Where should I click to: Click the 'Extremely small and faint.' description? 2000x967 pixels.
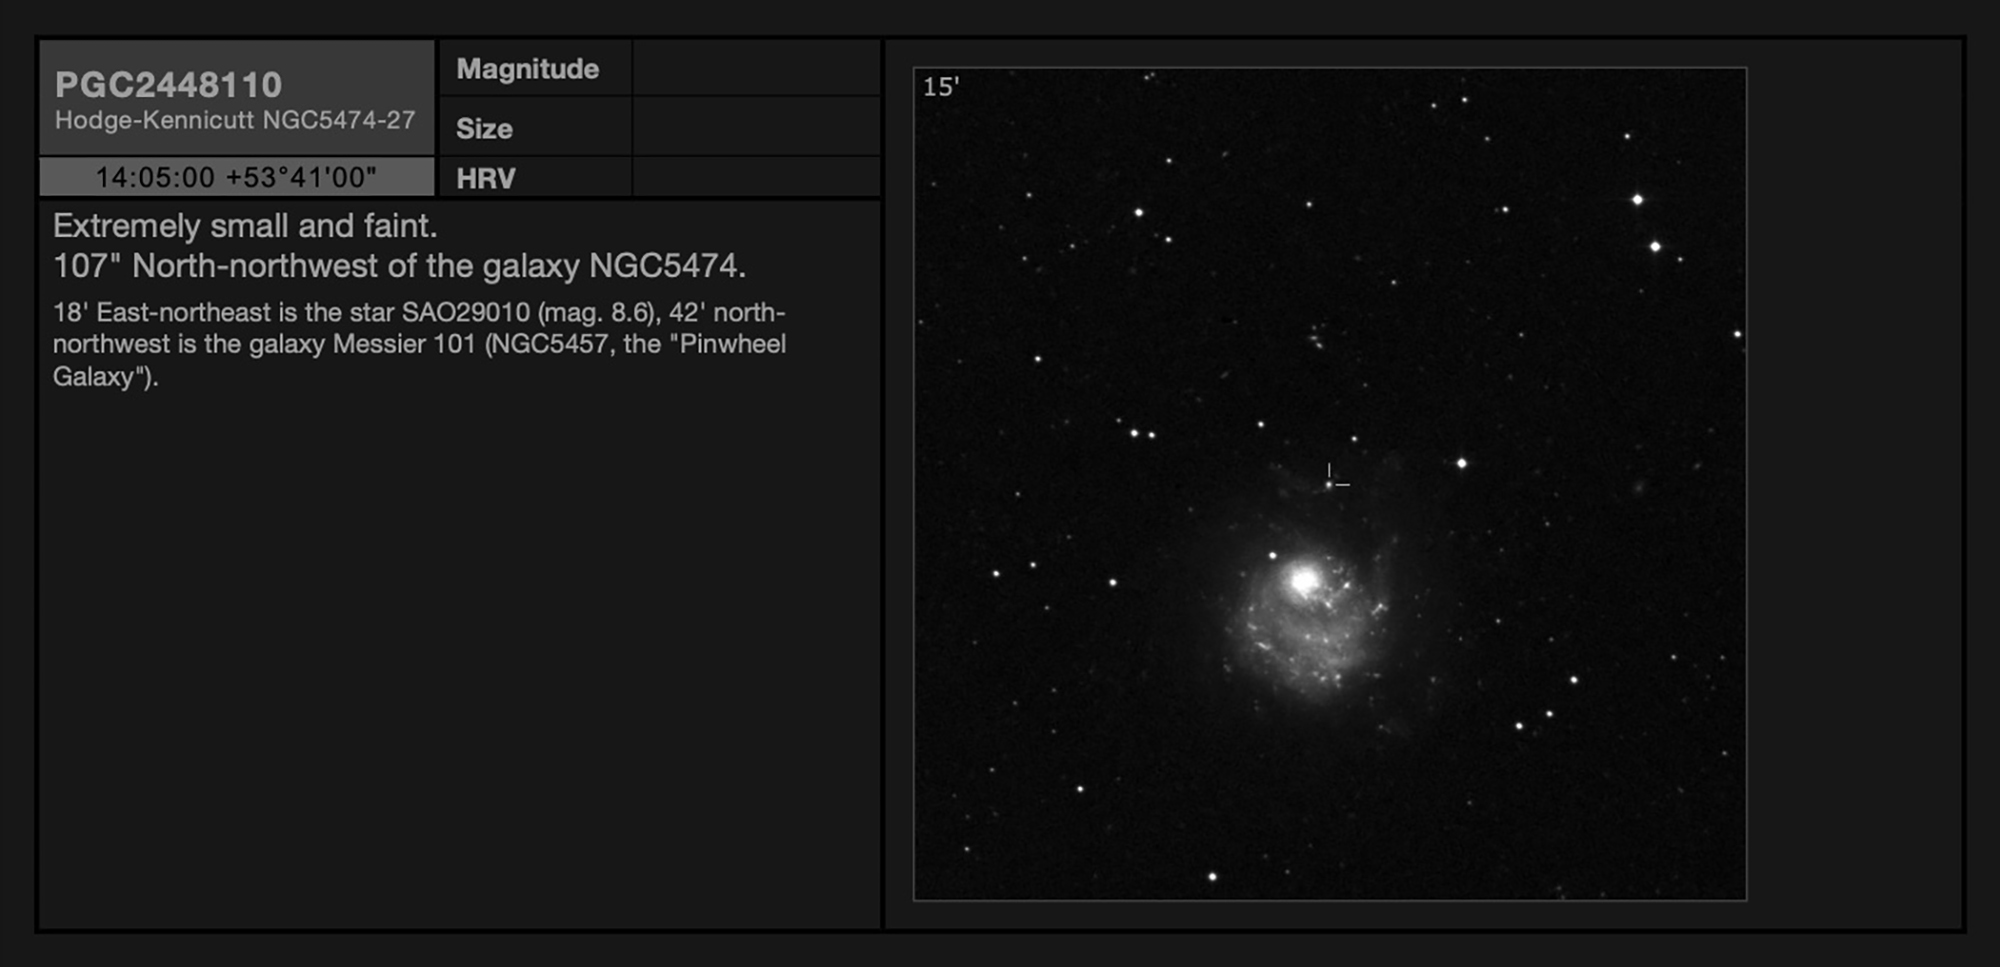click(245, 226)
